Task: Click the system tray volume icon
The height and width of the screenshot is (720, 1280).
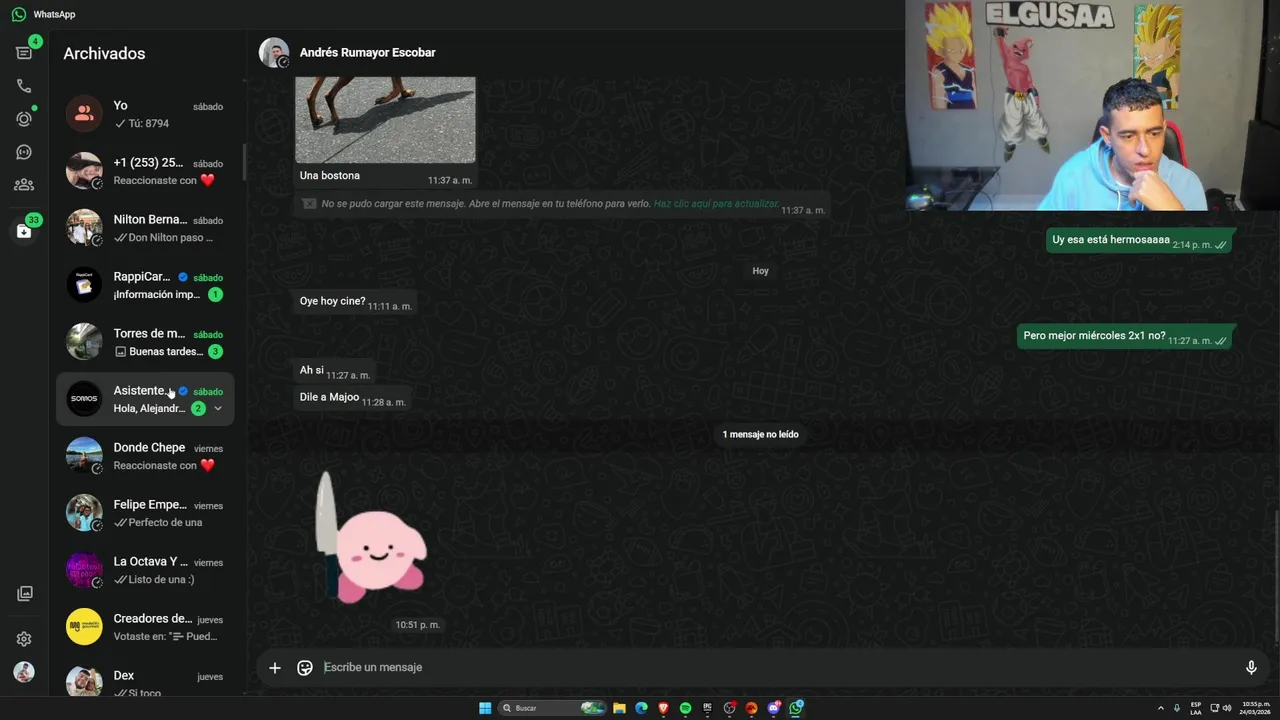Action: point(1227,708)
